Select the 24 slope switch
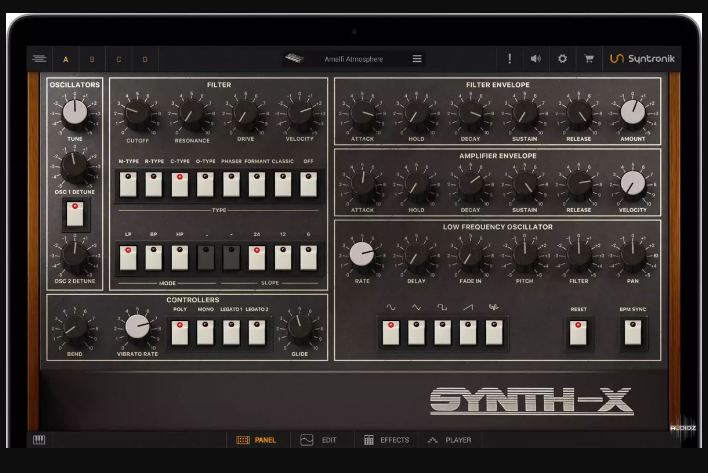The image size is (708, 473). point(257,258)
